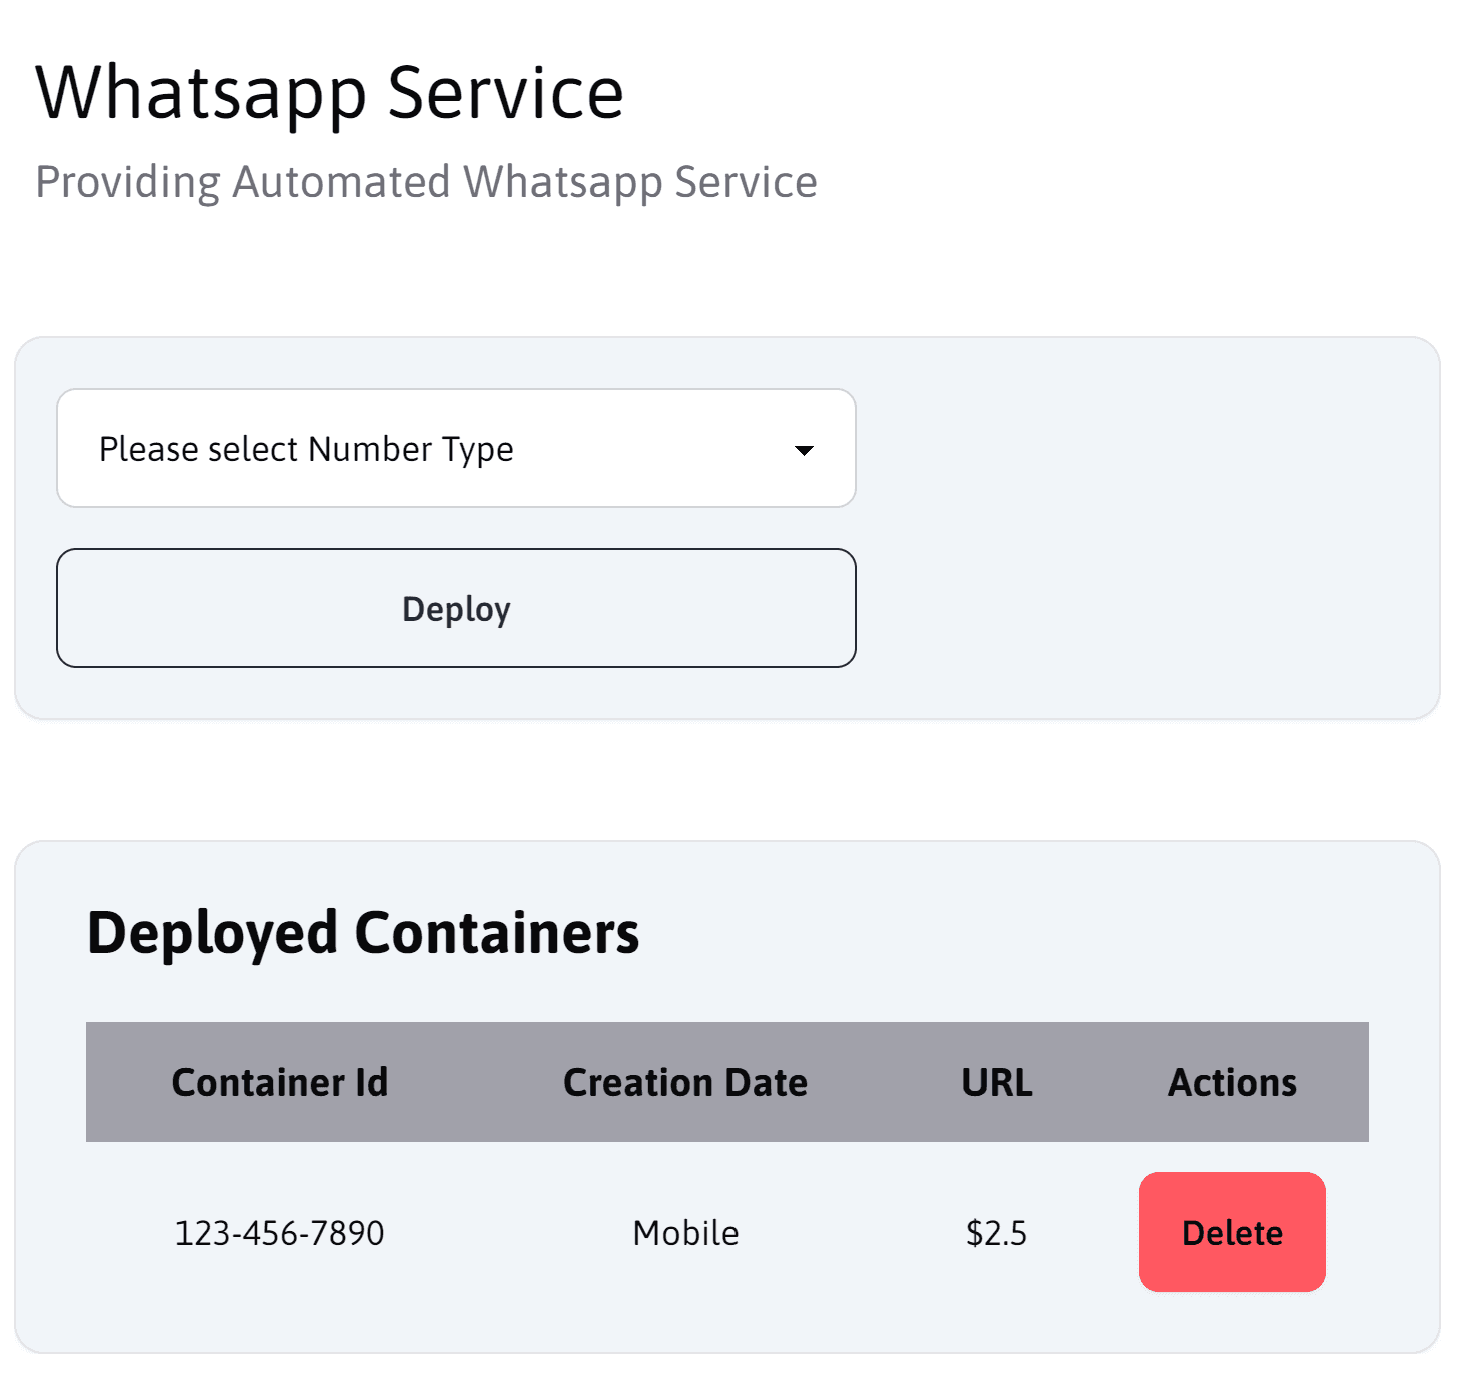
Task: Click the Deploy label text
Action: coord(456,609)
